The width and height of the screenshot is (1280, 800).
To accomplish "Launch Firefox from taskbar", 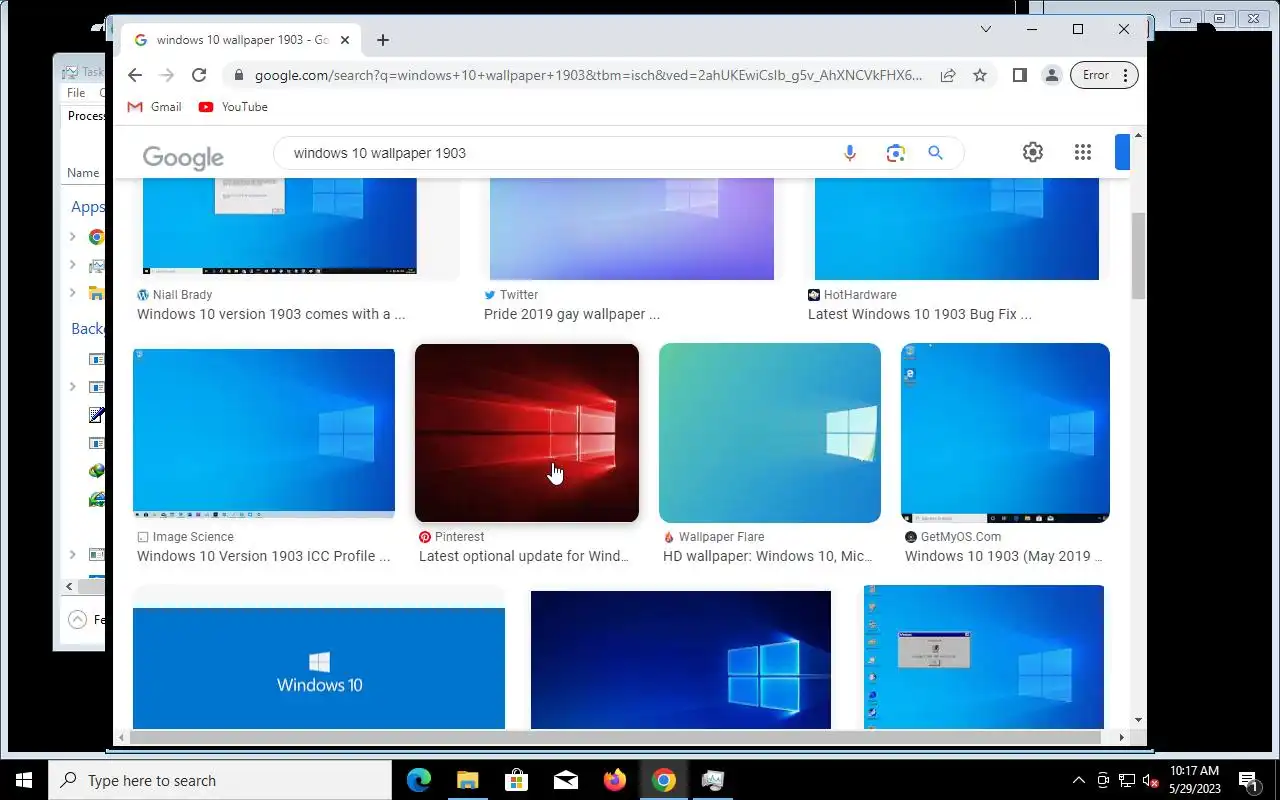I will [x=614, y=780].
